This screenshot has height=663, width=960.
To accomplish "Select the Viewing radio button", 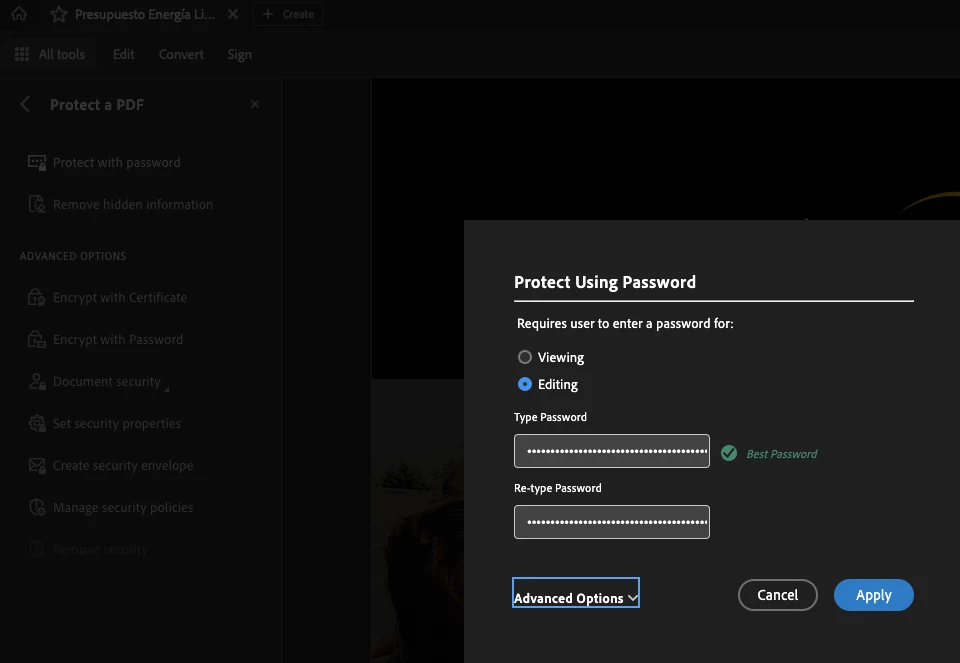I will pyautogui.click(x=525, y=357).
